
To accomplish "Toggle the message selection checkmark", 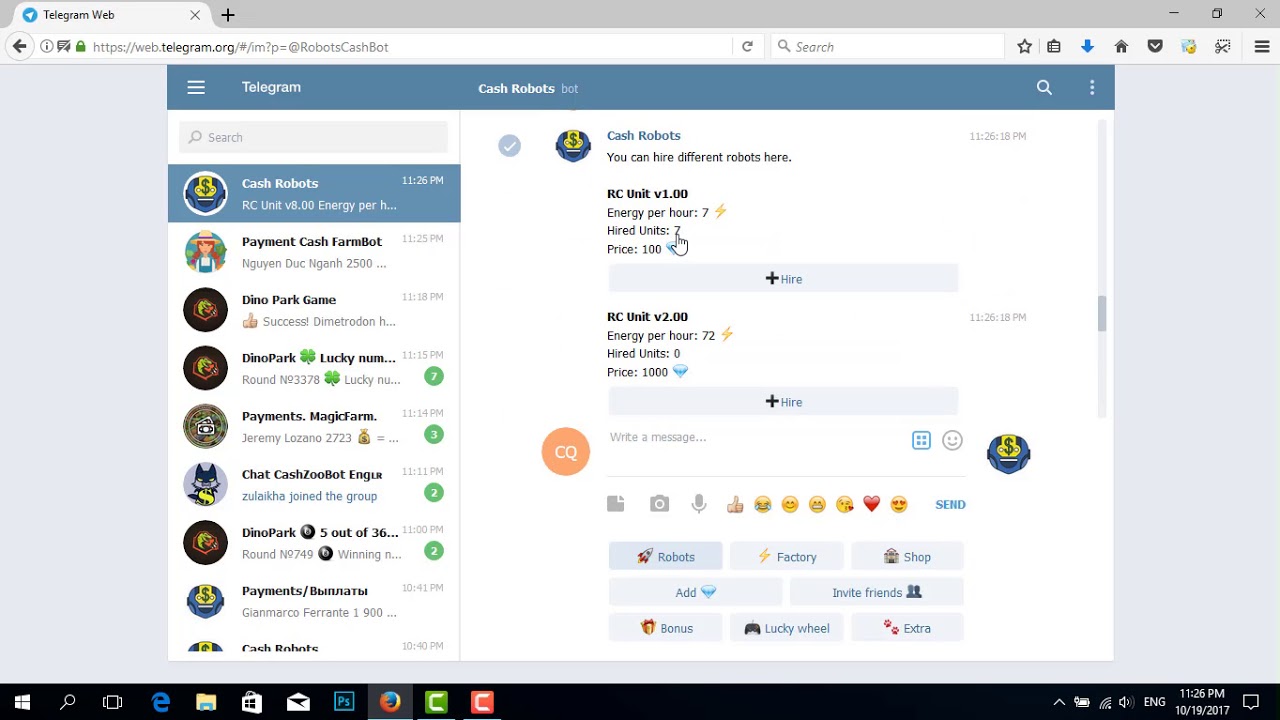I will 509,146.
